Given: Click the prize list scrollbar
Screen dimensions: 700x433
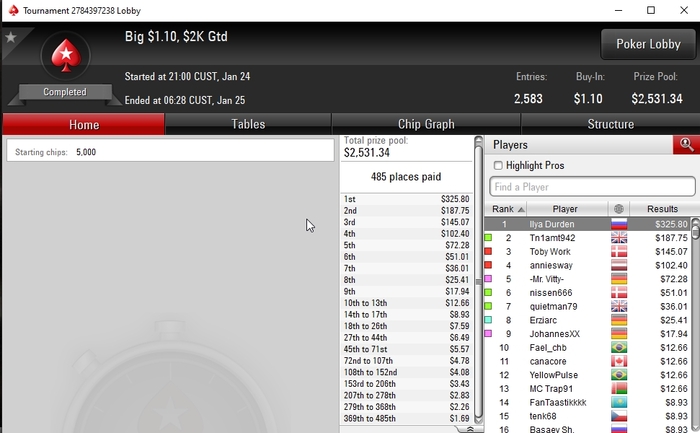Looking at the screenshot, I should pyautogui.click(x=478, y=279).
